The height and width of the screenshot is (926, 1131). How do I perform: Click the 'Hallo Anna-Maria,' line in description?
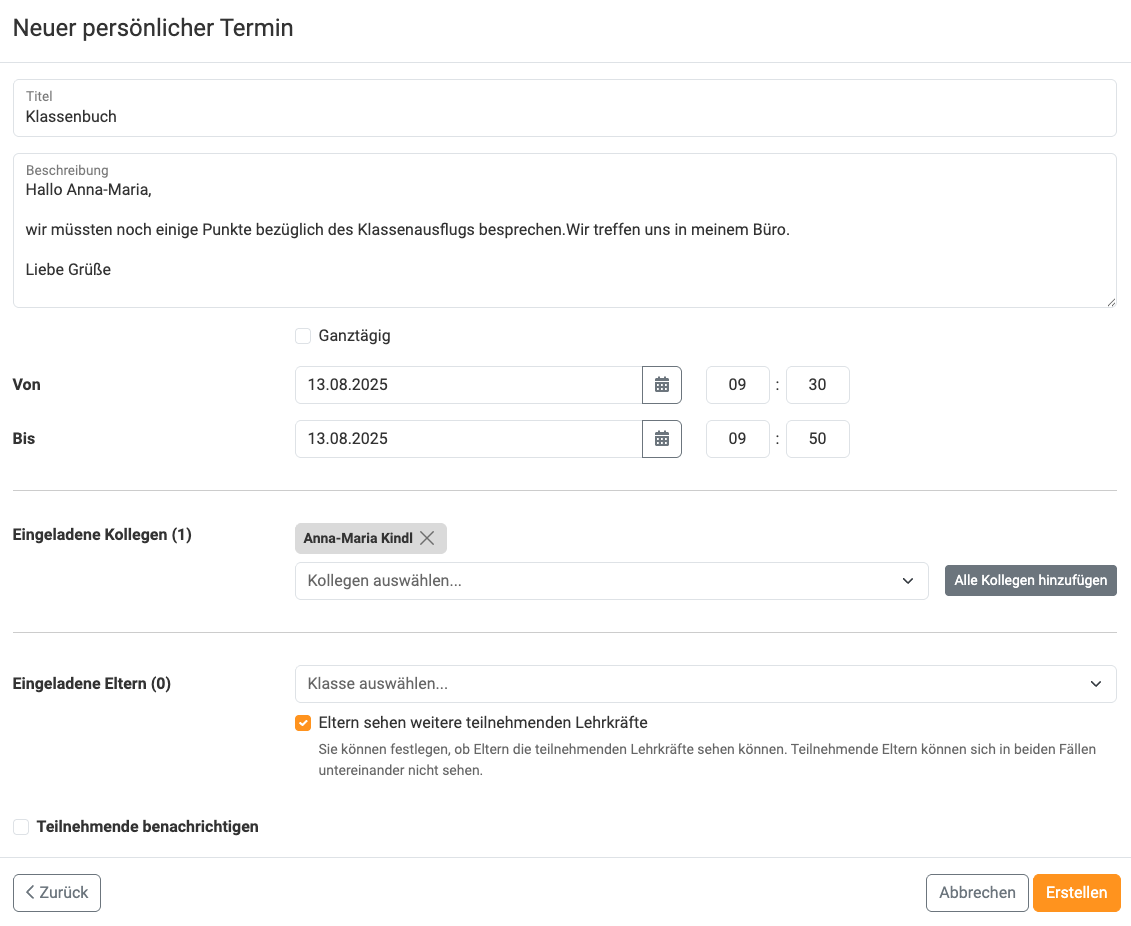[x=89, y=190]
